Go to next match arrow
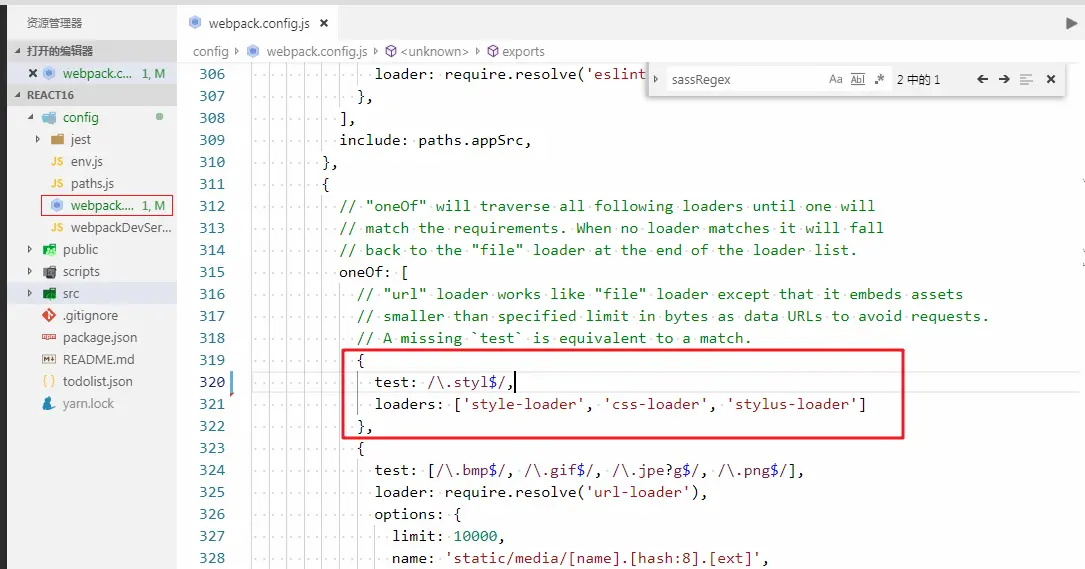1085x569 pixels. (x=1004, y=80)
